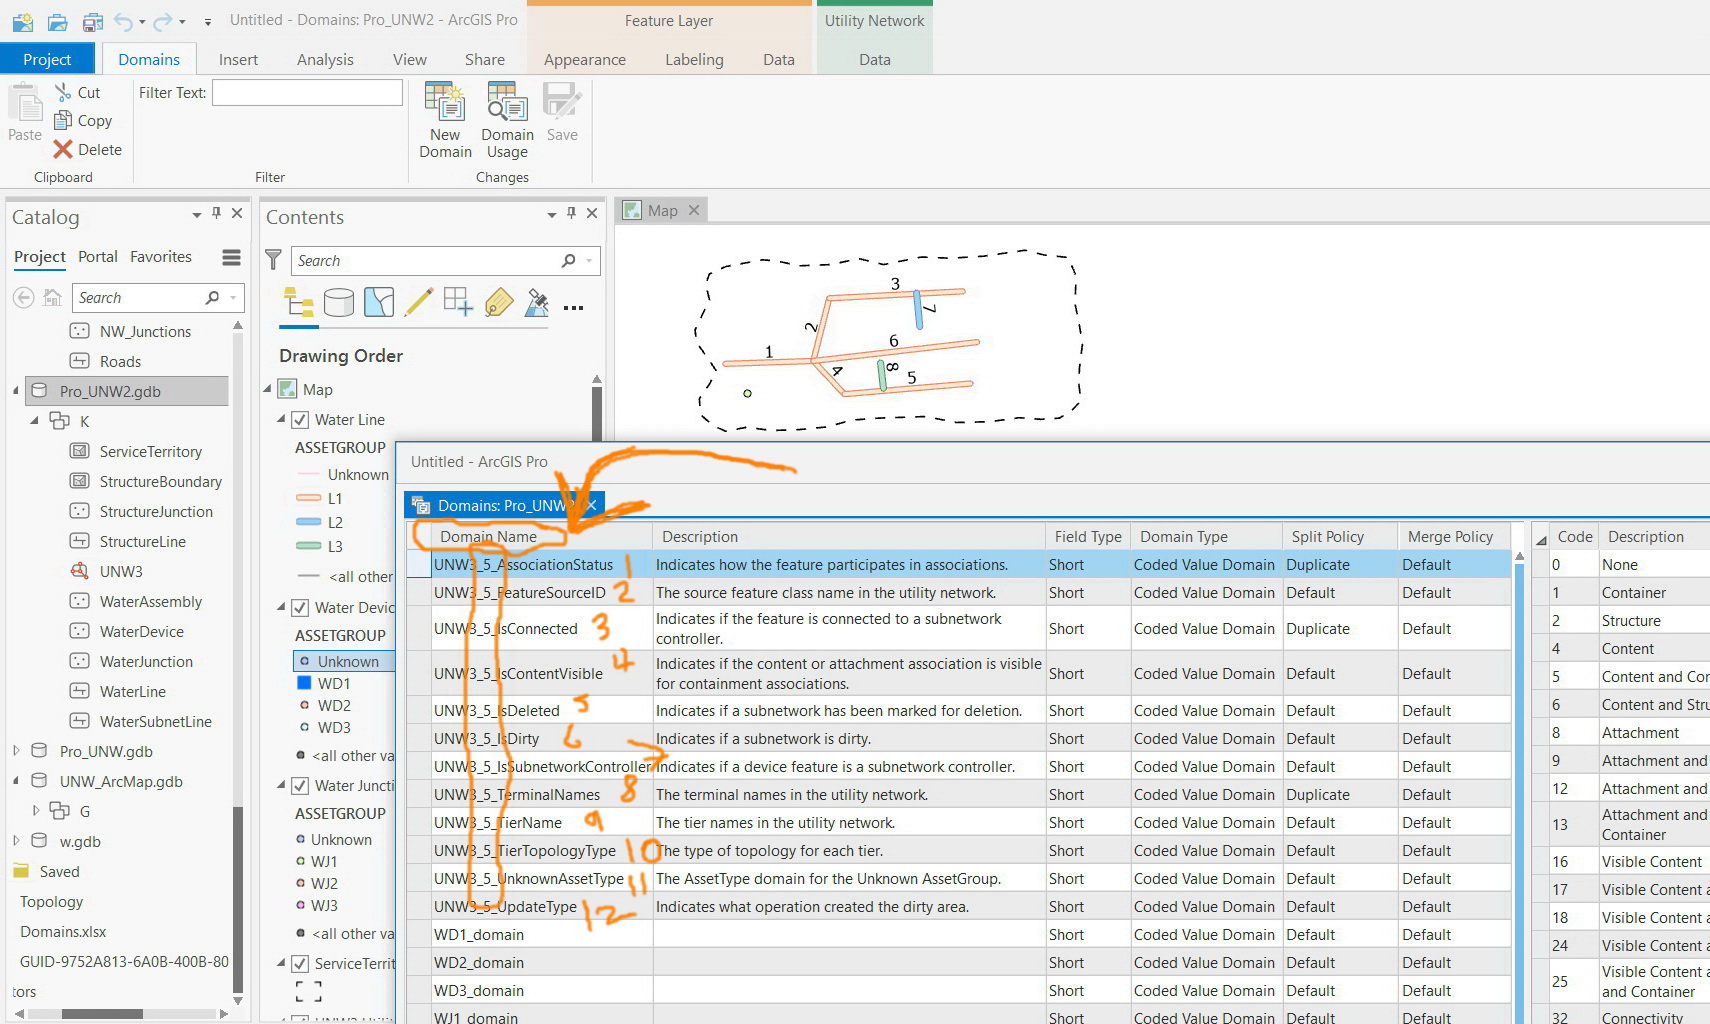This screenshot has width=1710, height=1024.
Task: Click List By Snapping icon
Action: click(458, 302)
